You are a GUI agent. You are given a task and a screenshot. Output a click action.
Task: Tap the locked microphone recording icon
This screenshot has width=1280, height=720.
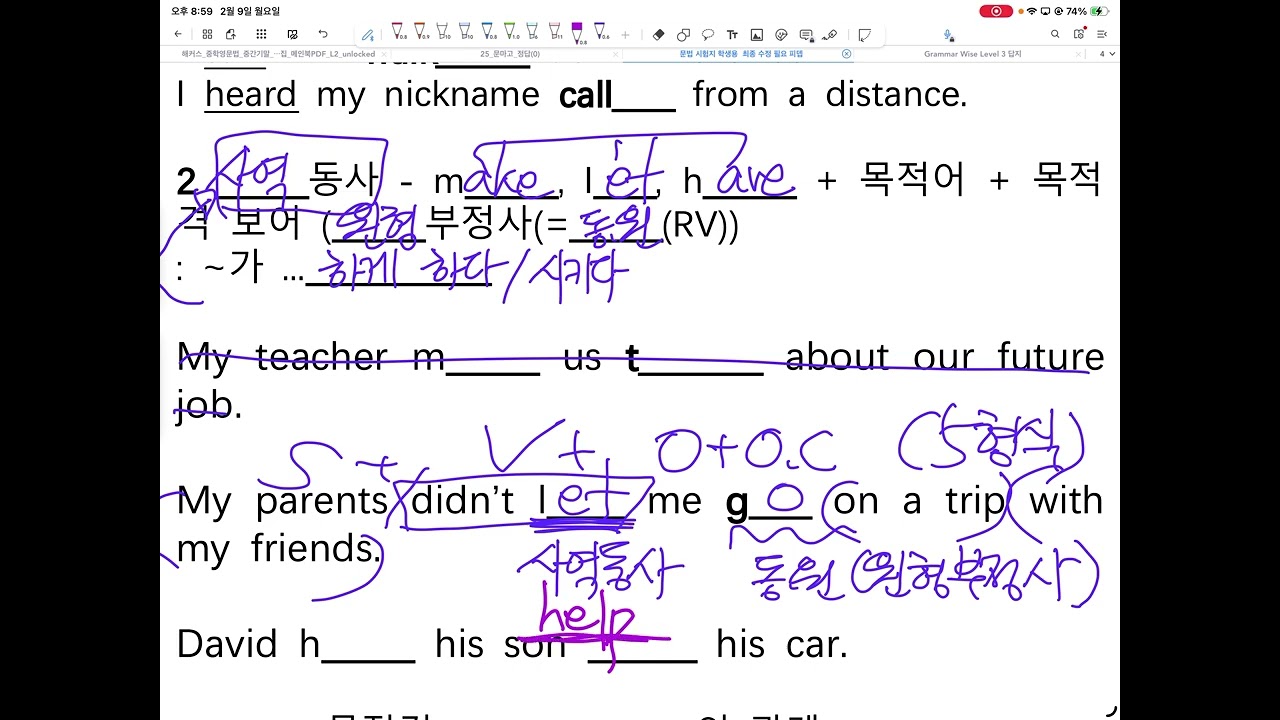click(947, 35)
